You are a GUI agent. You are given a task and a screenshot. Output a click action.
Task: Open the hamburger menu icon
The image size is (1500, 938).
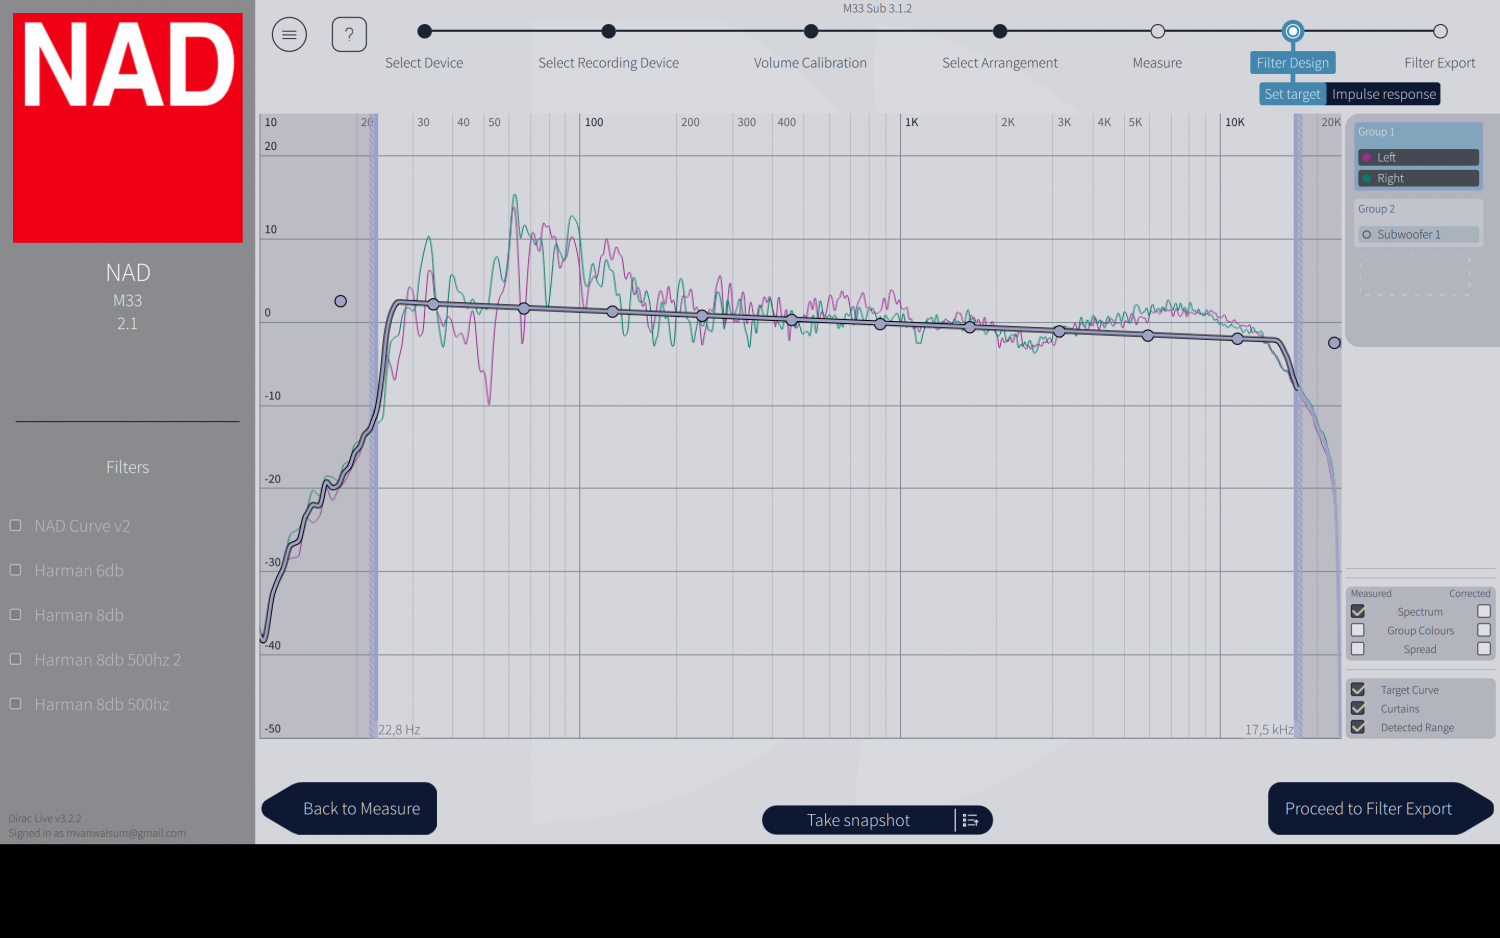(x=289, y=35)
